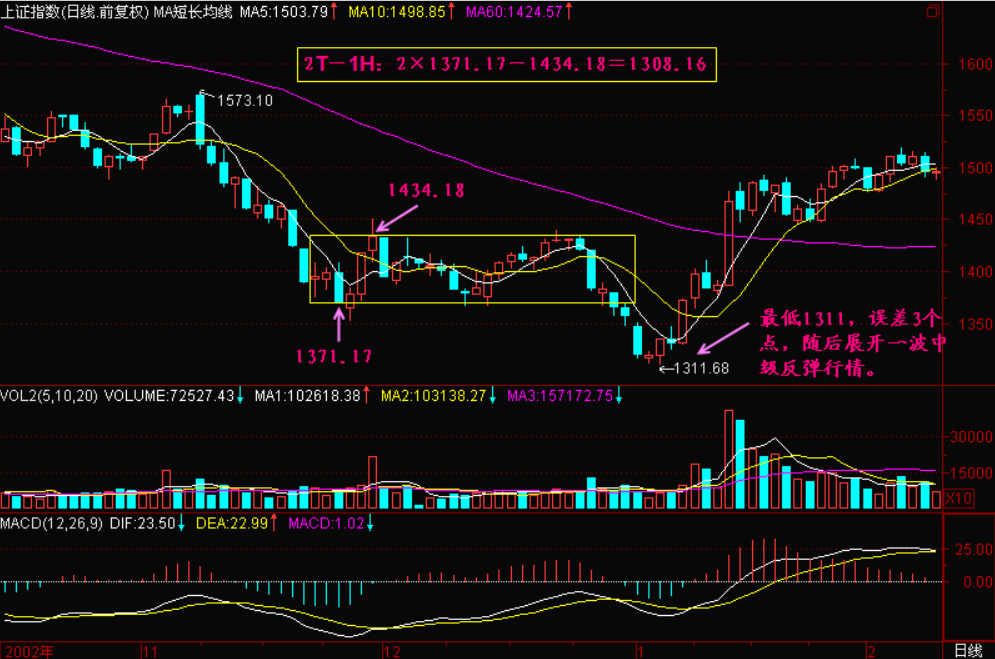The image size is (995, 659).
Task: Click the X10 volume scale box
Action: (958, 498)
